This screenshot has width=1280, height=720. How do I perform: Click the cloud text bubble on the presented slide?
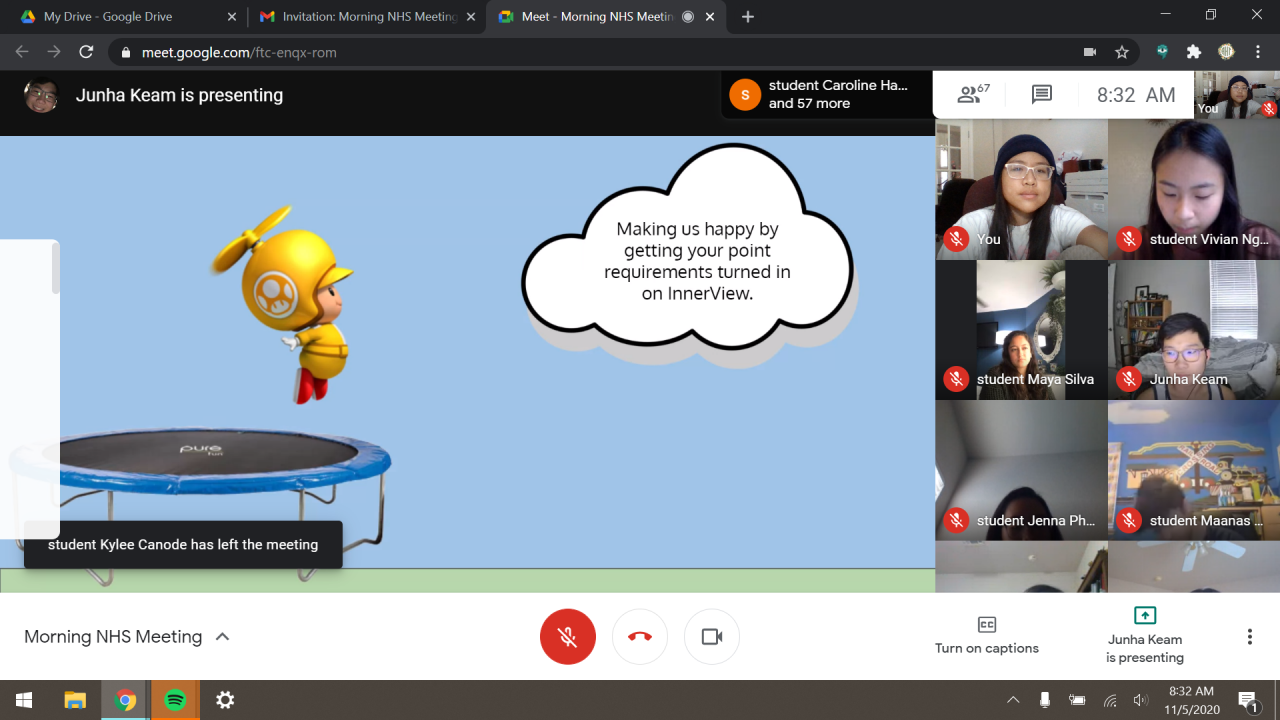click(688, 250)
